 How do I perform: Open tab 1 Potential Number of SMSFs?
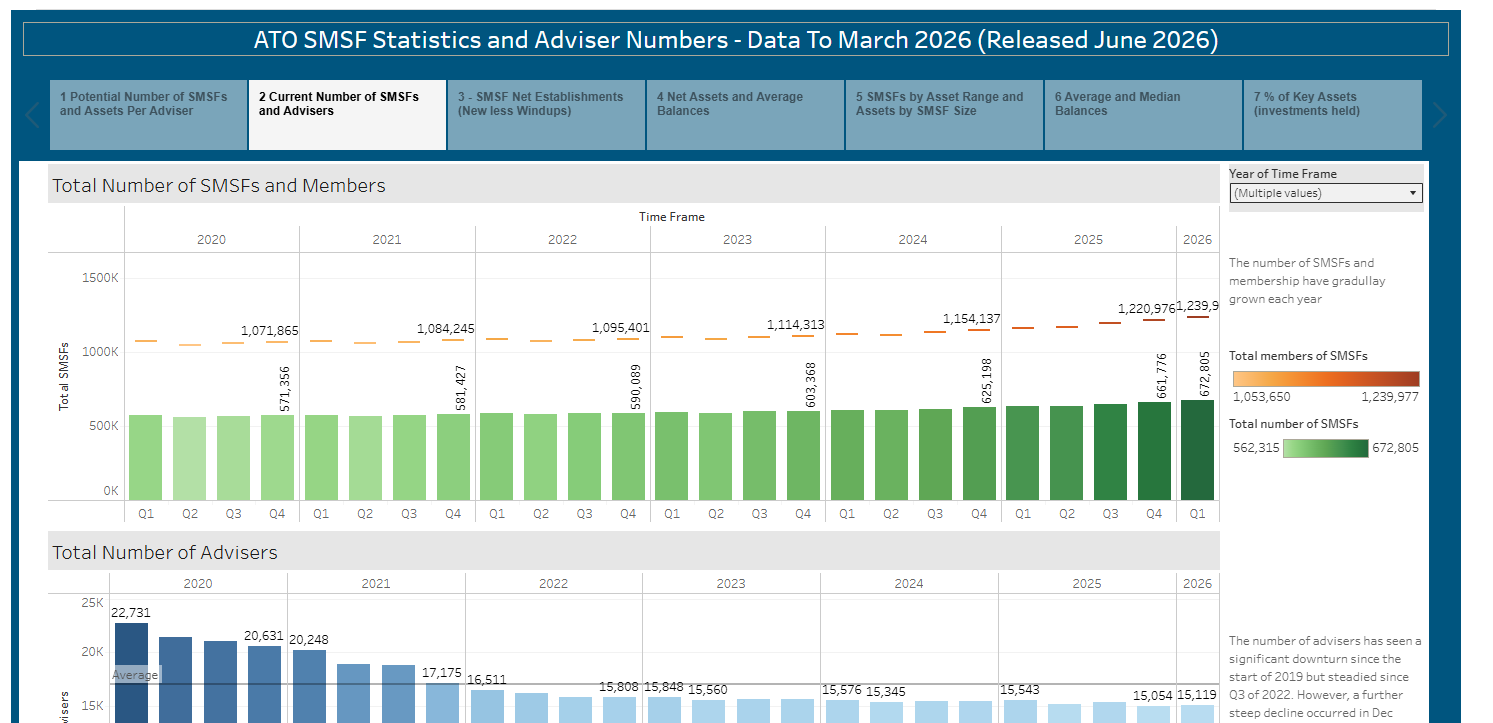point(149,115)
